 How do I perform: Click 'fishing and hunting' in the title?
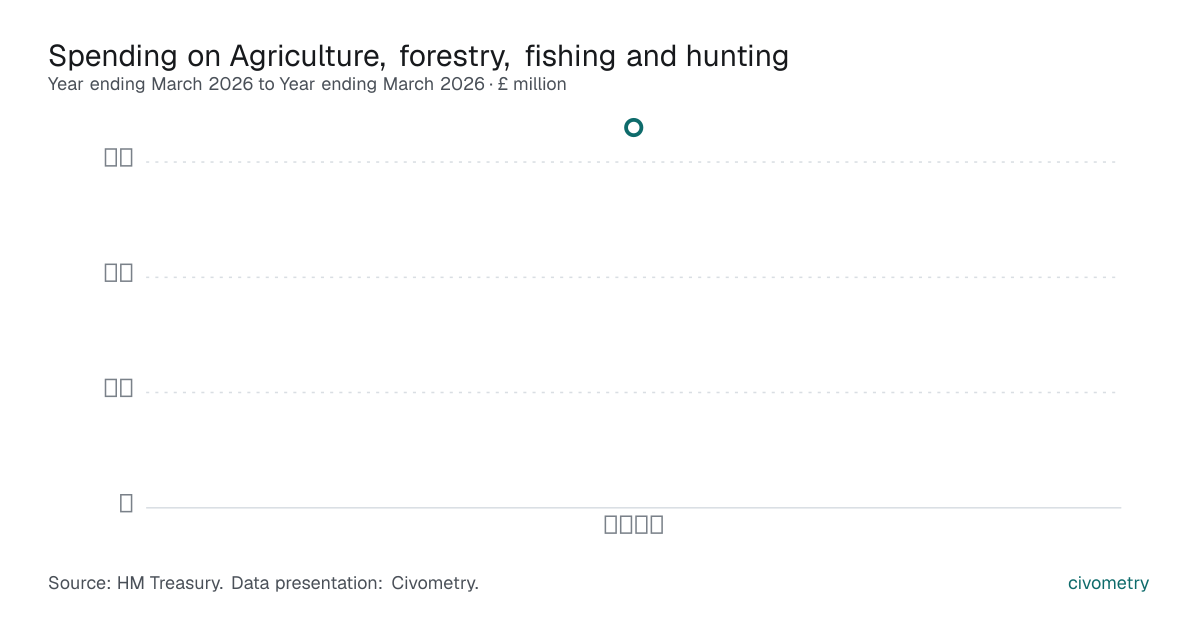657,56
